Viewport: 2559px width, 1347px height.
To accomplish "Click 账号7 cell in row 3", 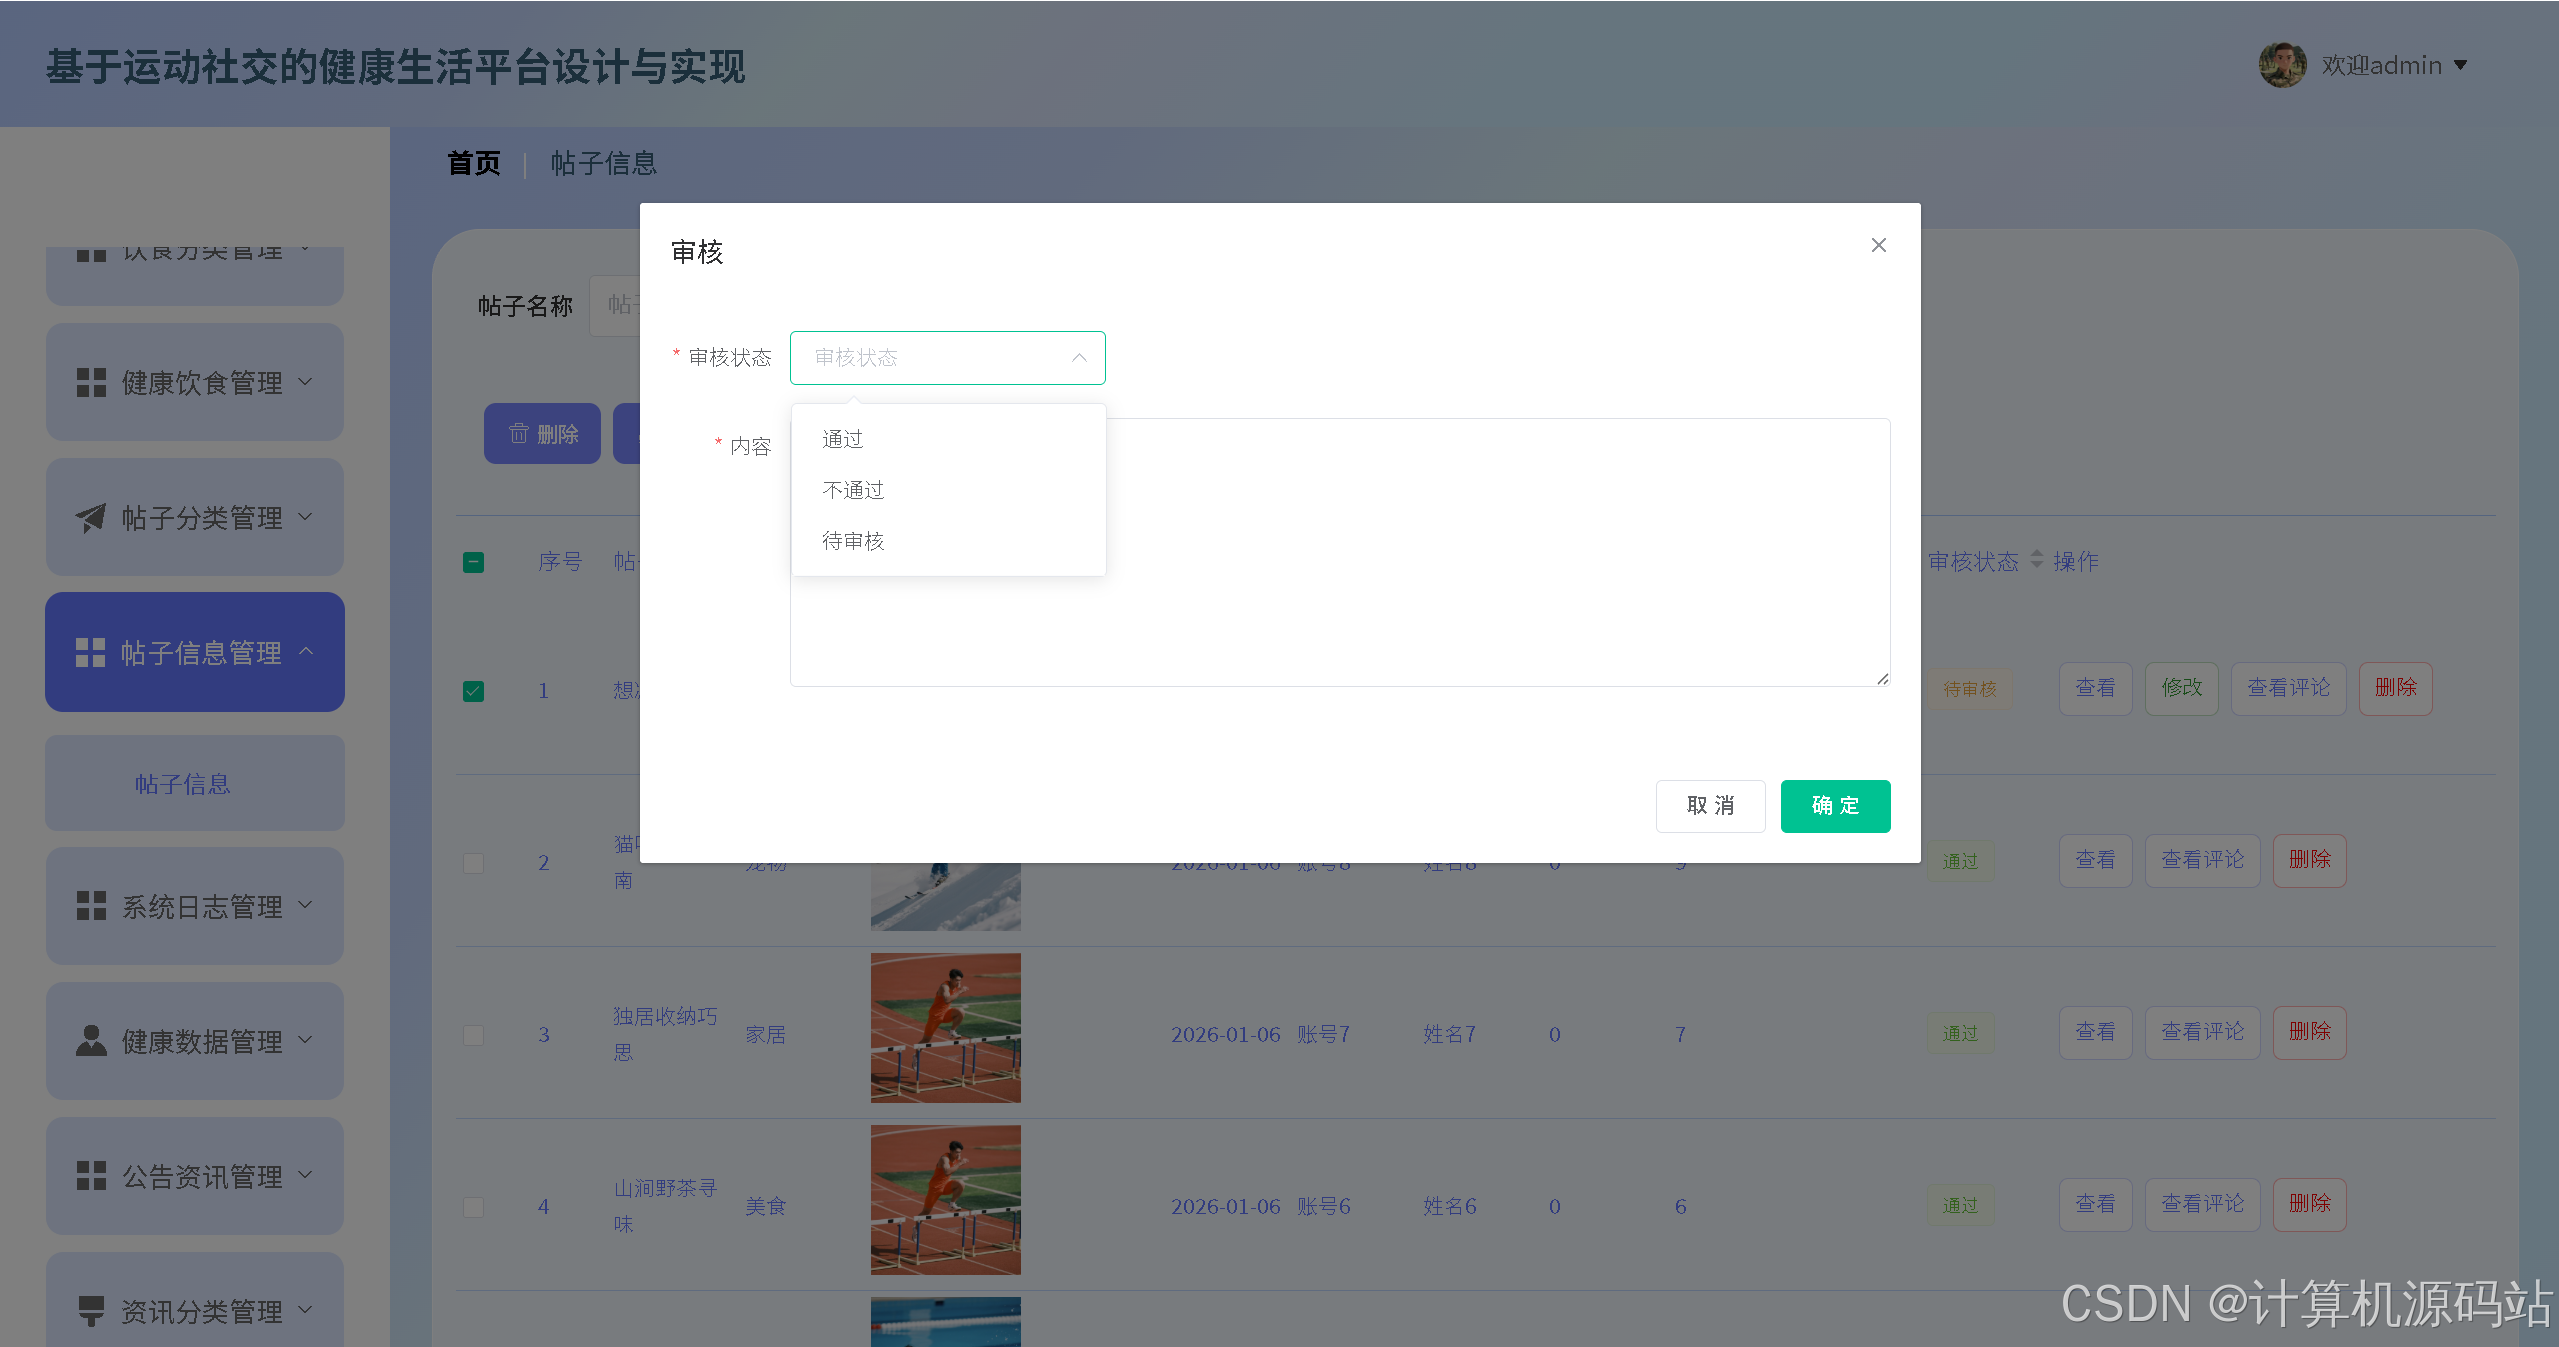I will pos(1323,1035).
